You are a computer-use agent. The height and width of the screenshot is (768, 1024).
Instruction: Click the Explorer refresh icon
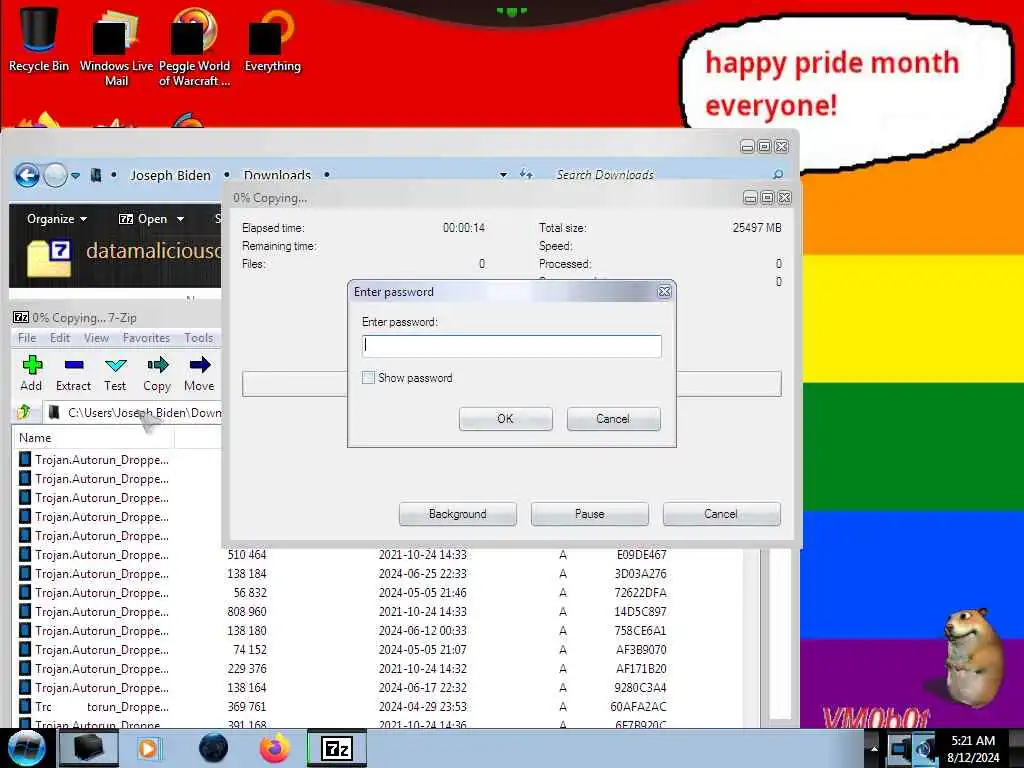pos(526,174)
